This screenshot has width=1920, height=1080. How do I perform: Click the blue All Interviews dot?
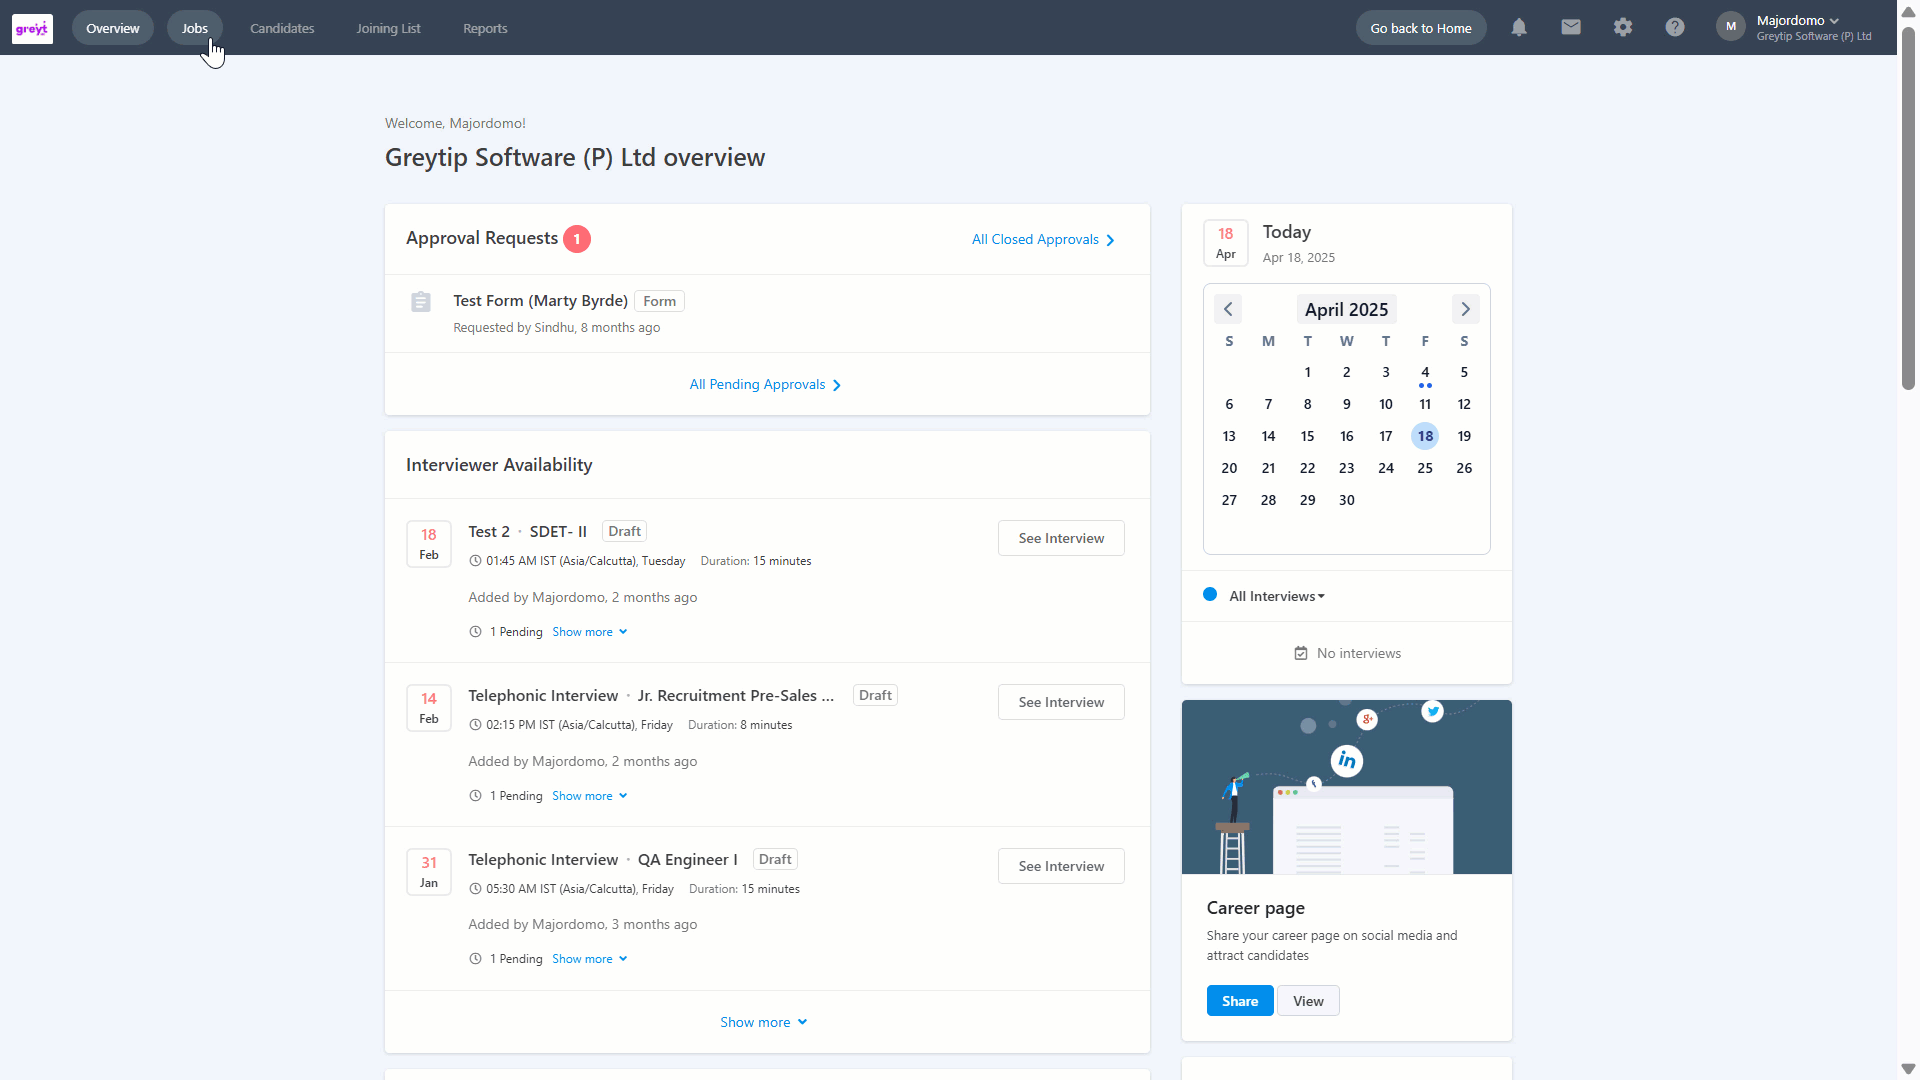point(1210,595)
